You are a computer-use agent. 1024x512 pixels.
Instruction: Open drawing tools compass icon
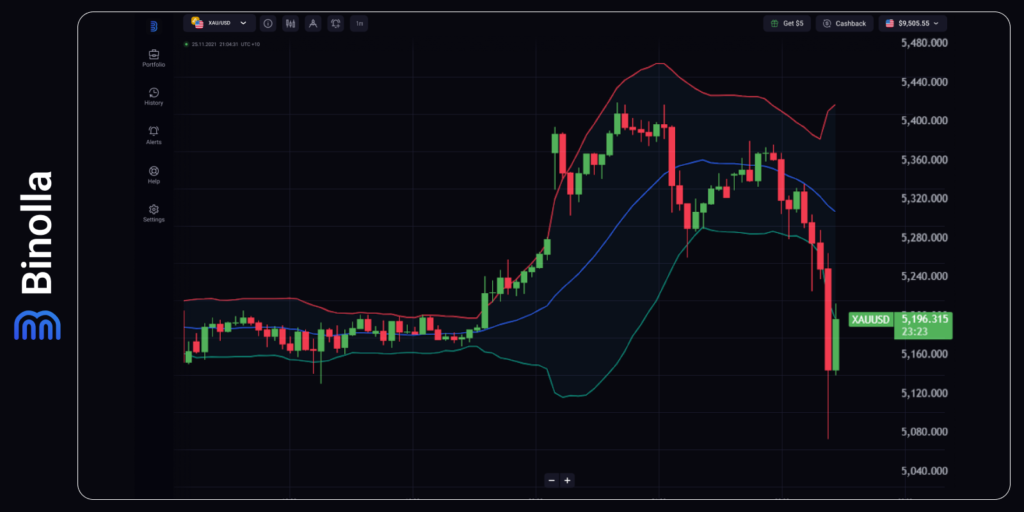(x=312, y=23)
